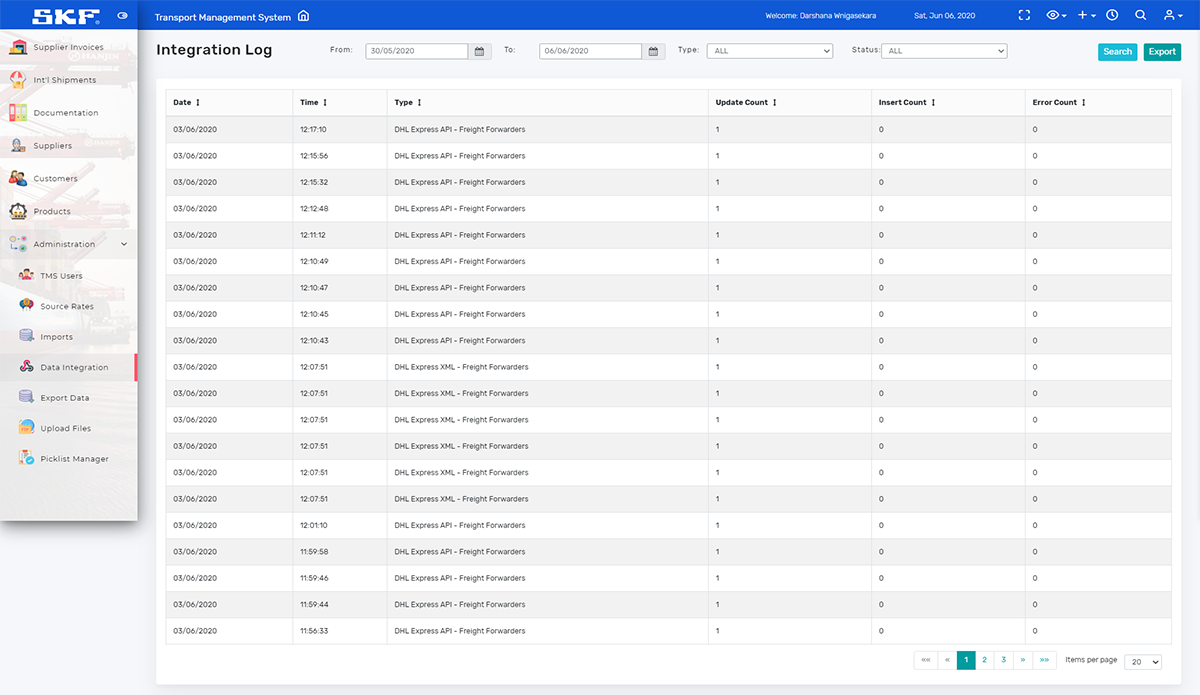Screen dimensions: 1200x695
Task: Expand the Status filter dropdown
Action: pyautogui.click(x=944, y=51)
